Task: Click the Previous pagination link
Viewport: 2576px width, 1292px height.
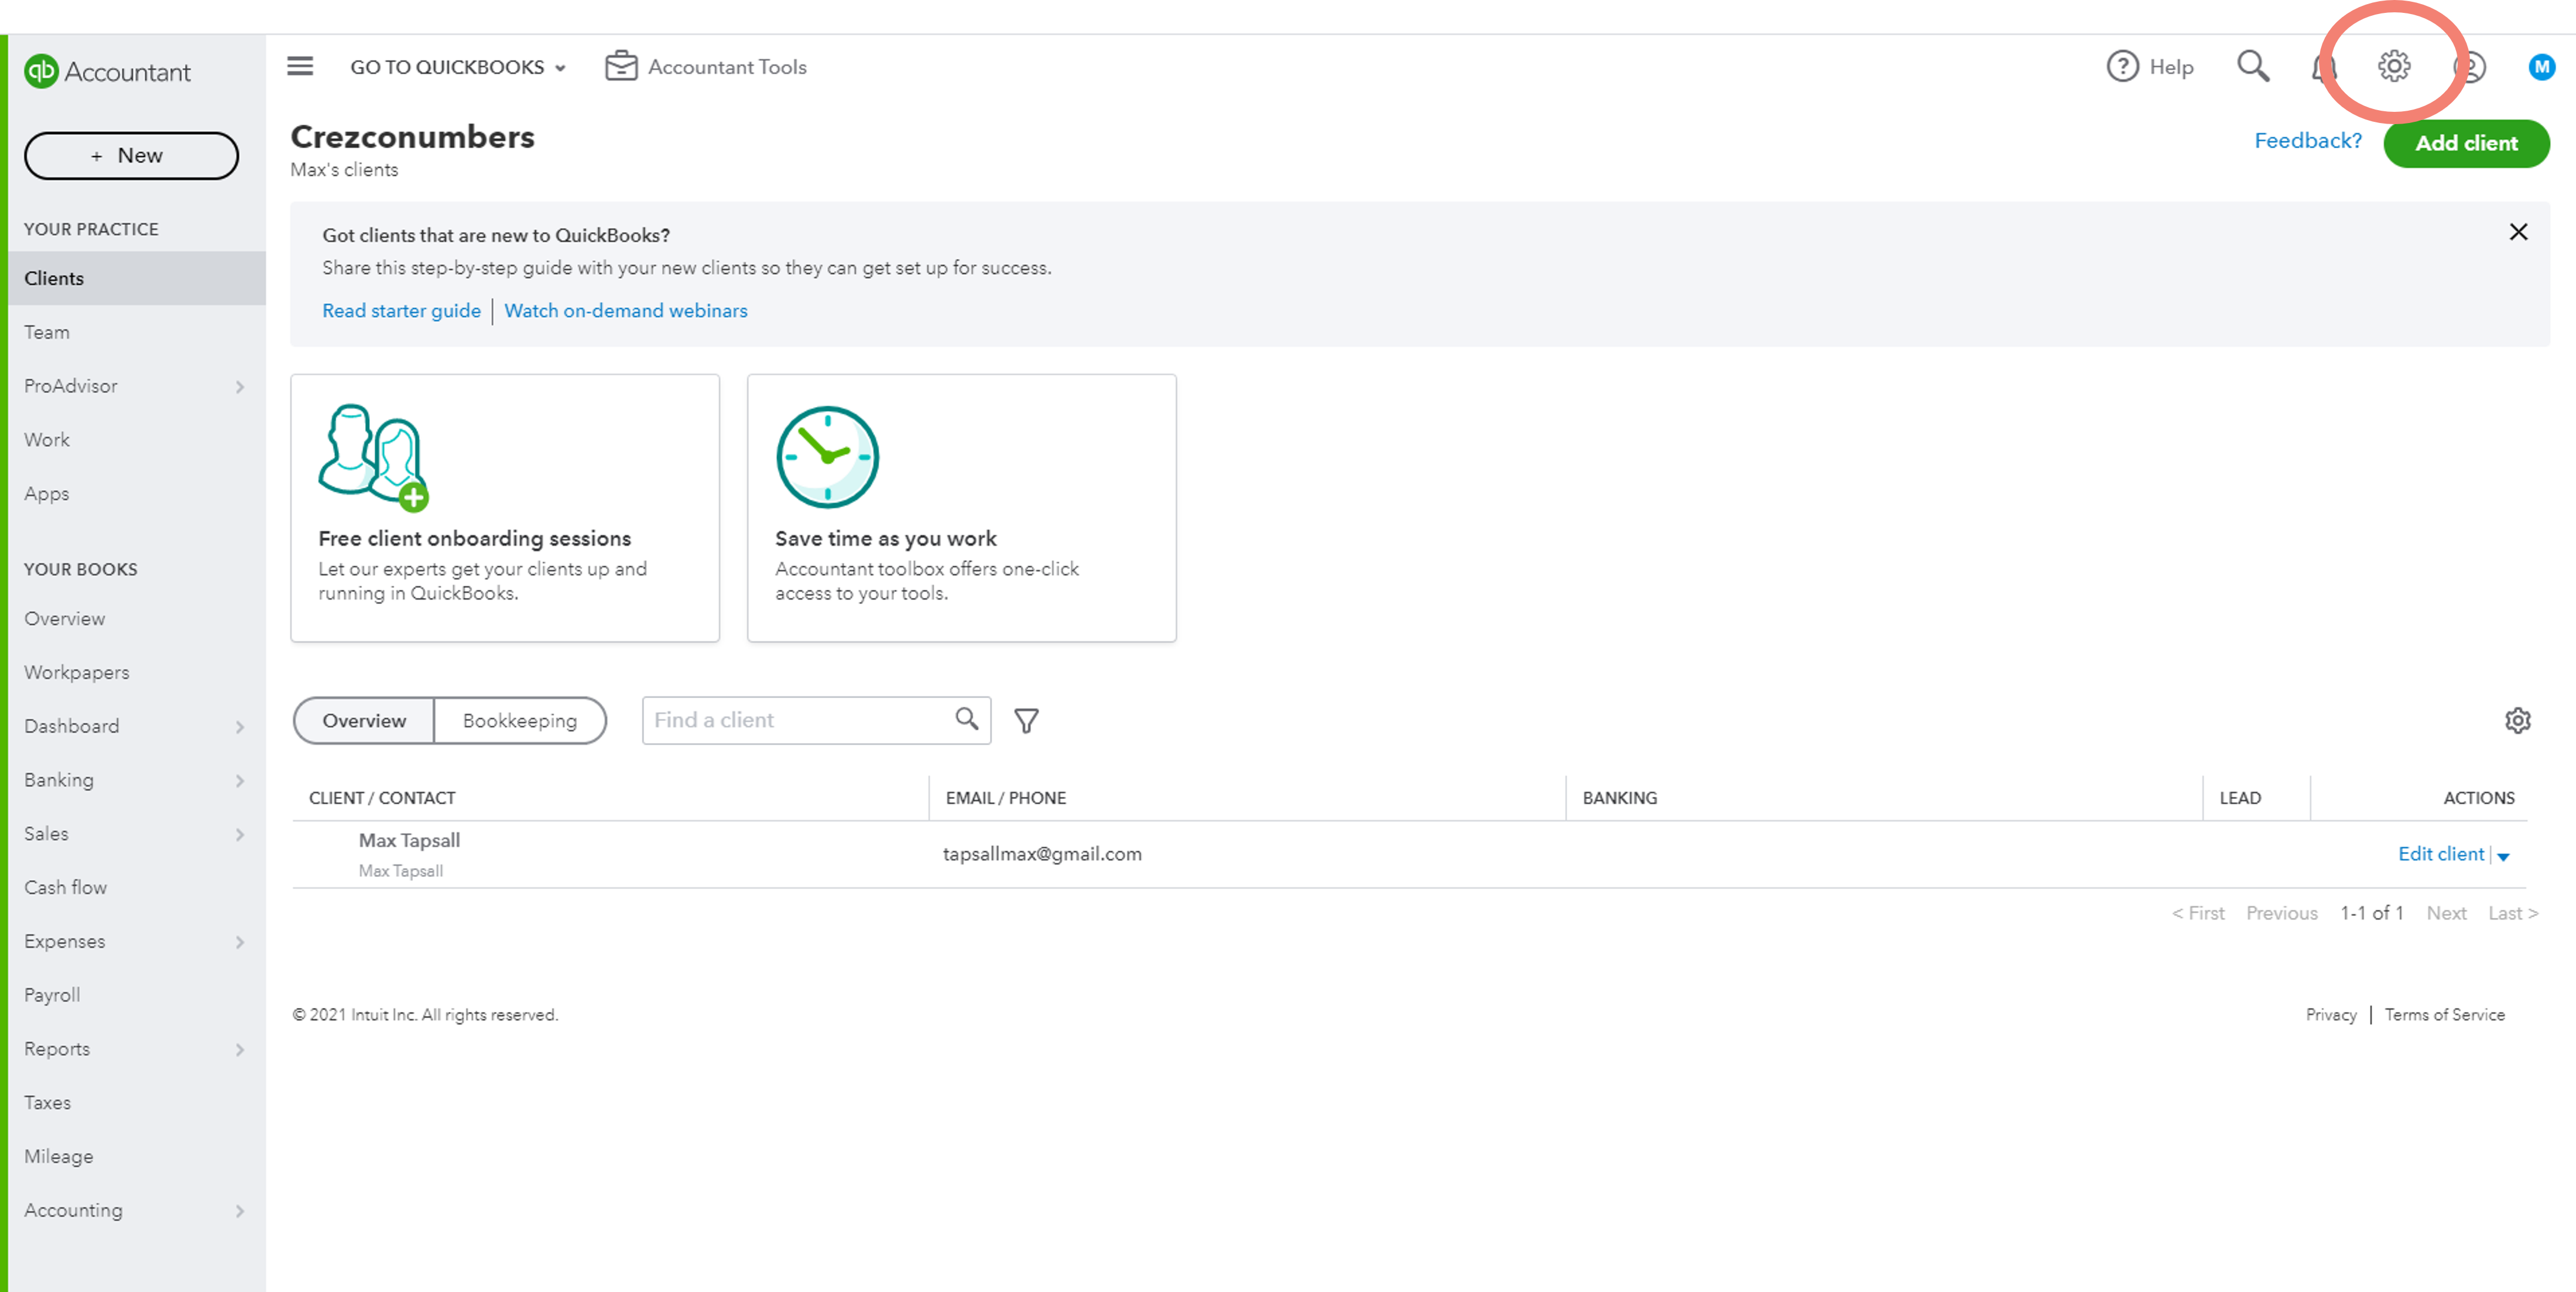Action: 2281,913
